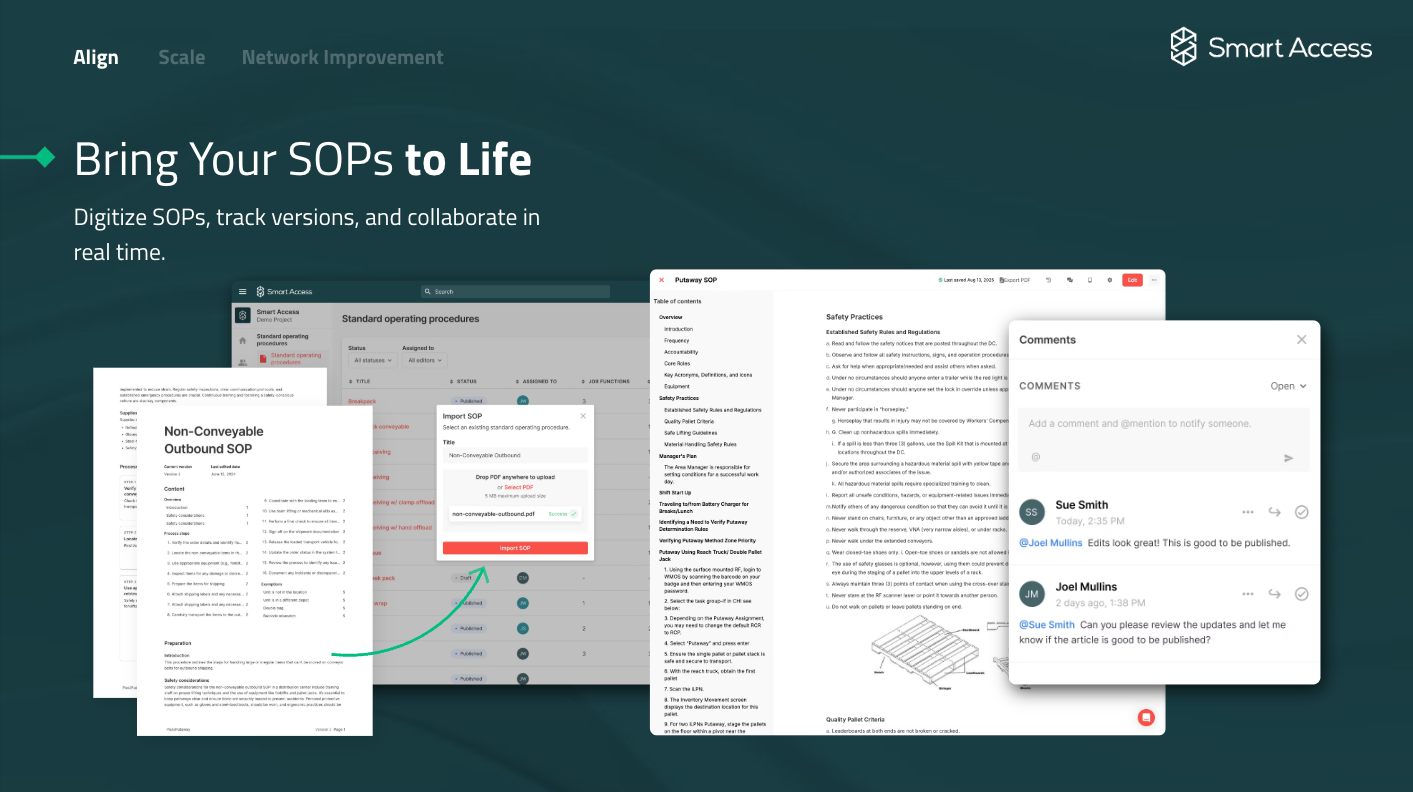Switch to the Network Improvement tab
The width and height of the screenshot is (1413, 792).
tap(343, 58)
